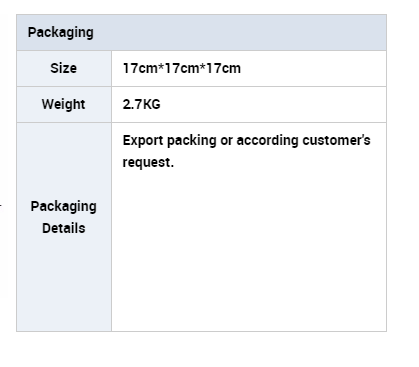Image resolution: width=419 pixels, height=367 pixels.
Task: Click the word customer's in description
Action: click(336, 140)
